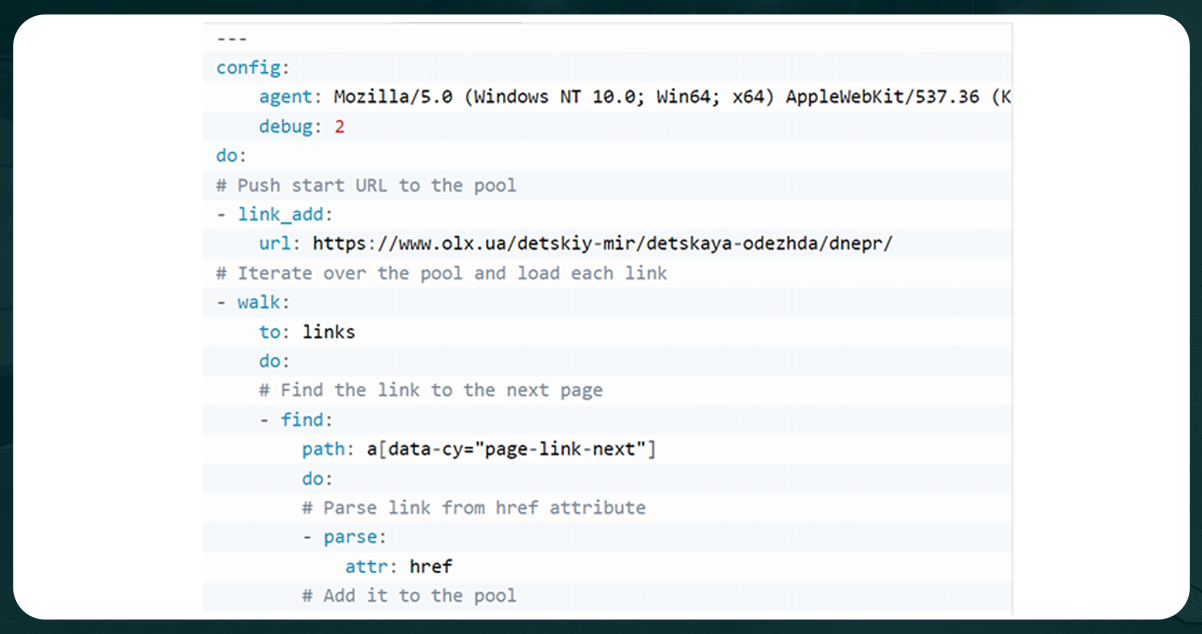Open the olx.ua detskaya-odezhda URL

coord(602,242)
